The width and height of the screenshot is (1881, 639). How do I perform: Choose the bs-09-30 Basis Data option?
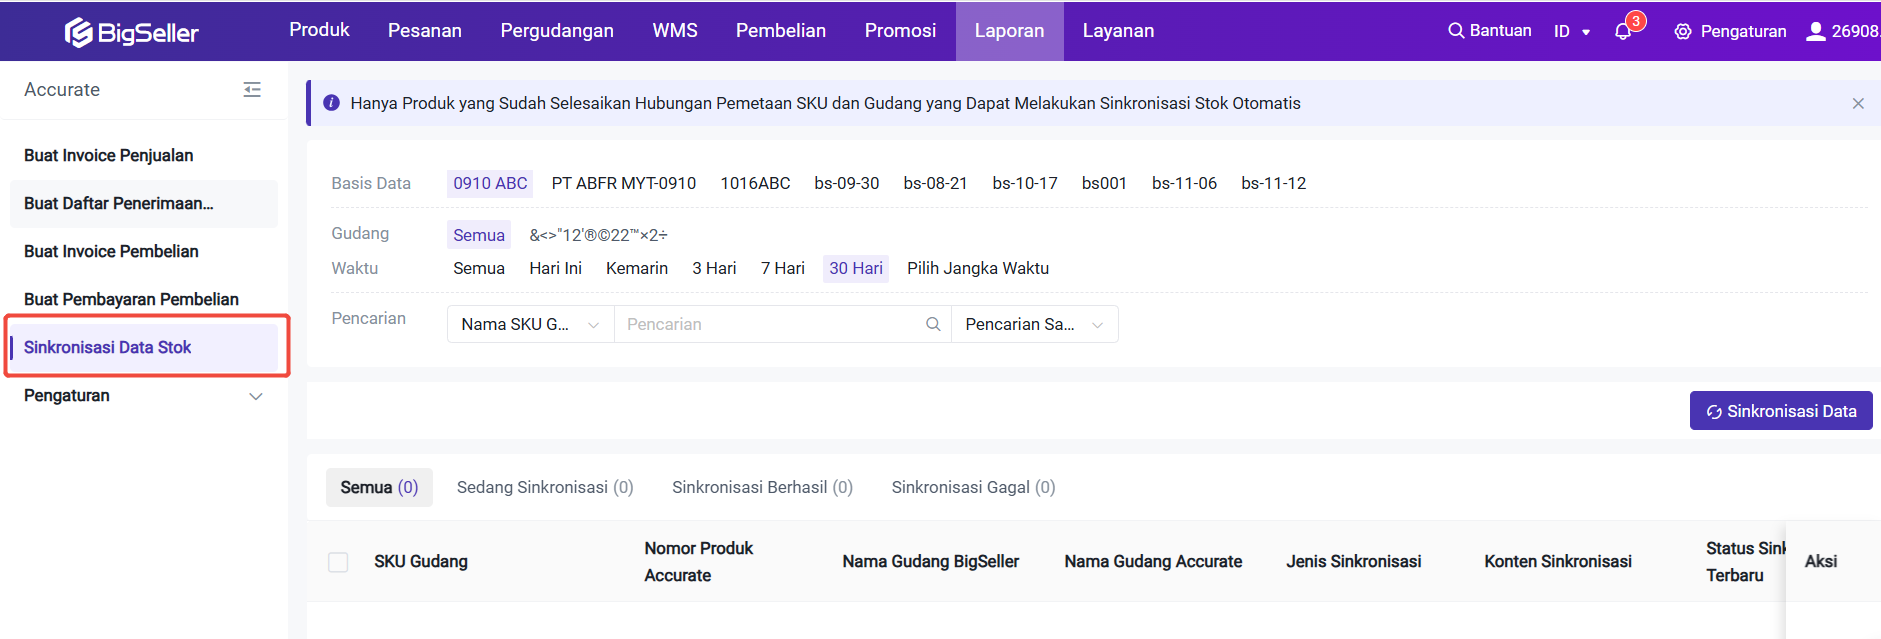846,183
